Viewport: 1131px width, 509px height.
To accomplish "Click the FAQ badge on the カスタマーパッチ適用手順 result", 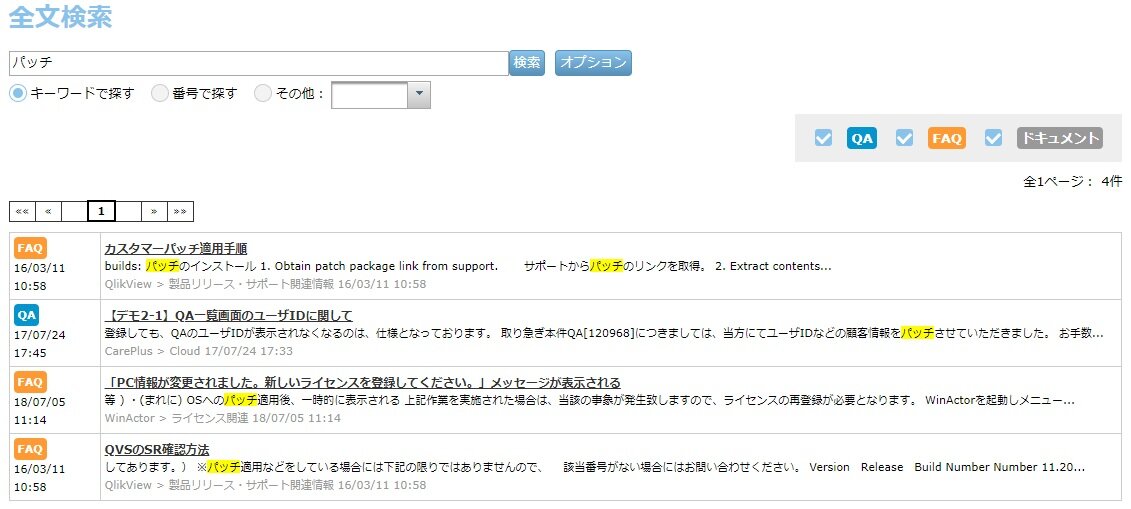I will tap(30, 247).
